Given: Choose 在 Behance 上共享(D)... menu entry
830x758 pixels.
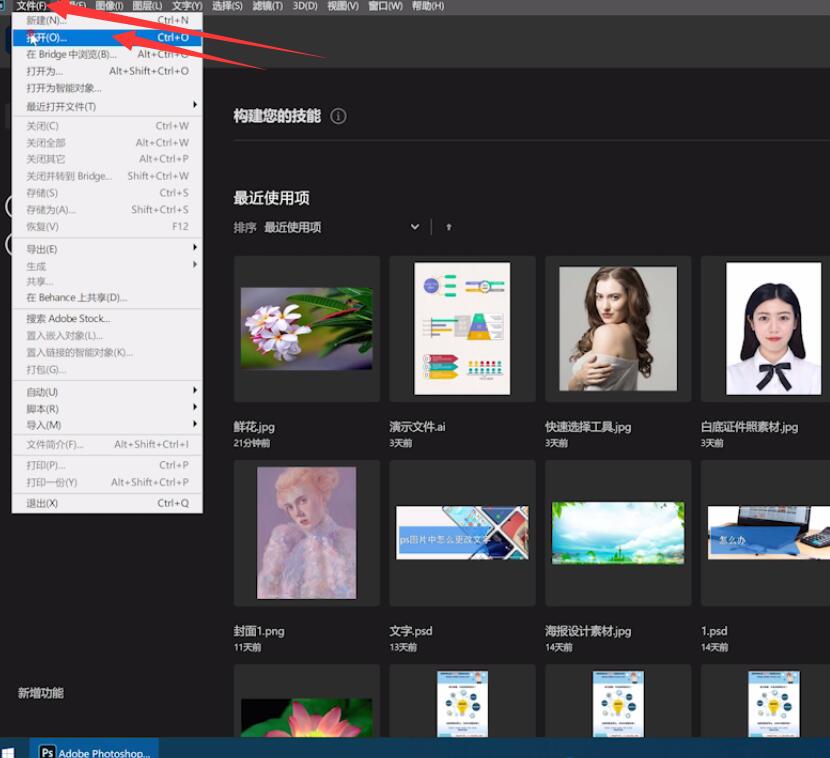Looking at the screenshot, I should (107, 297).
